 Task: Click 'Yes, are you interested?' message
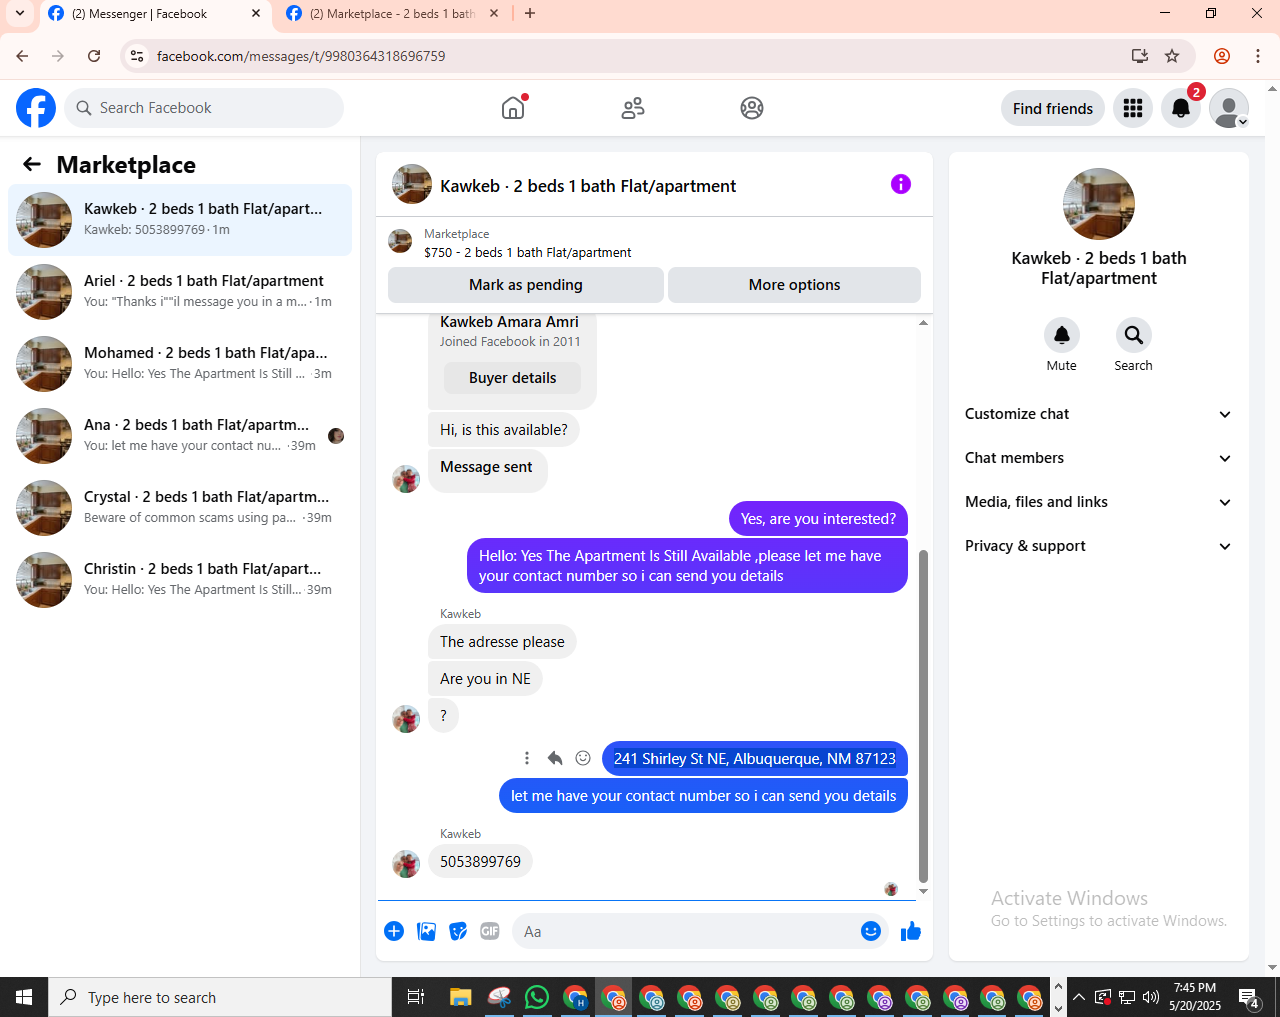818,519
